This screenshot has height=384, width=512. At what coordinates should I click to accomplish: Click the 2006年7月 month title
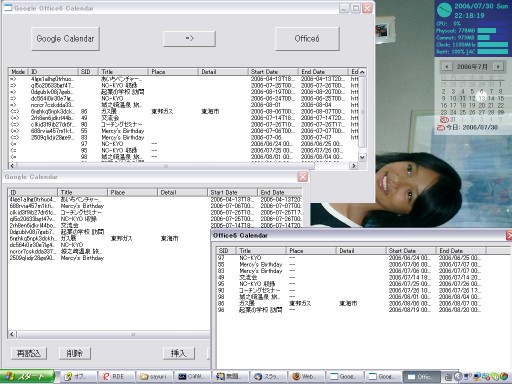coord(472,67)
